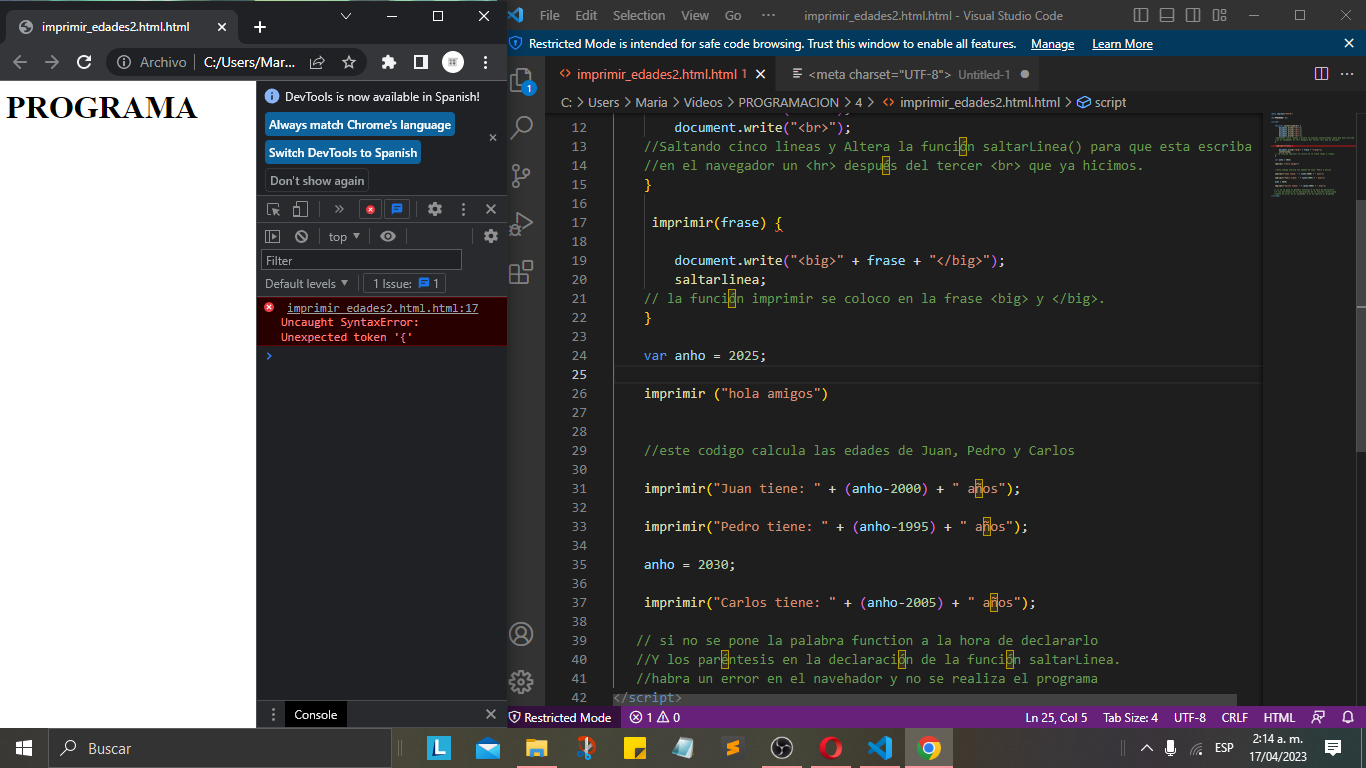Click Always match Chrome's language

(x=360, y=125)
